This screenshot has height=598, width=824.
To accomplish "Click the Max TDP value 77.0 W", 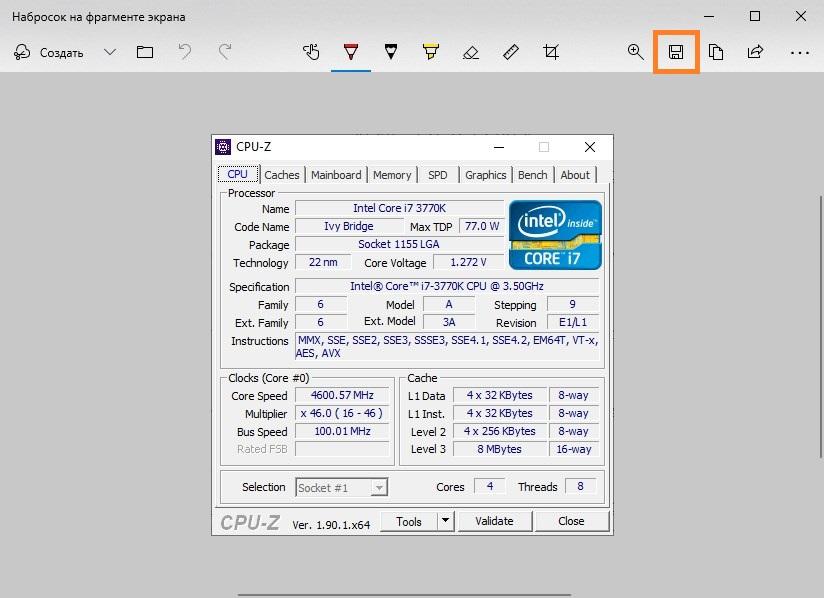I will pyautogui.click(x=482, y=226).
